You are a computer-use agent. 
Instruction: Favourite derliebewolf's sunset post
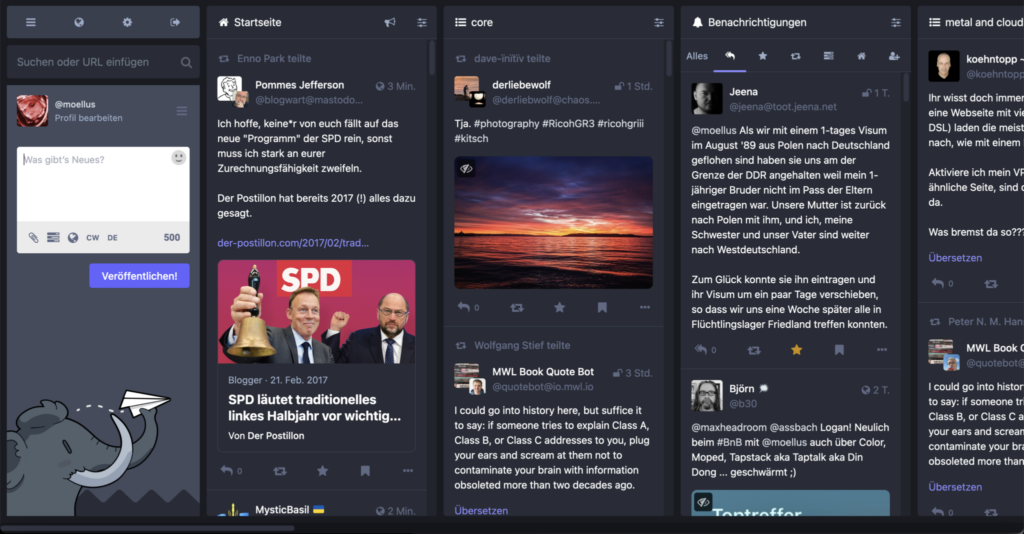coord(560,307)
